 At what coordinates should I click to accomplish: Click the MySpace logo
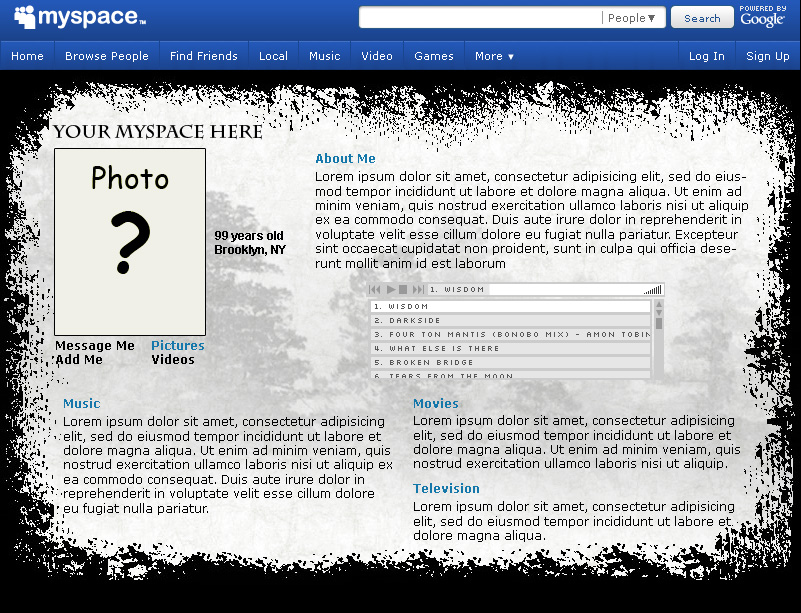click(x=80, y=17)
